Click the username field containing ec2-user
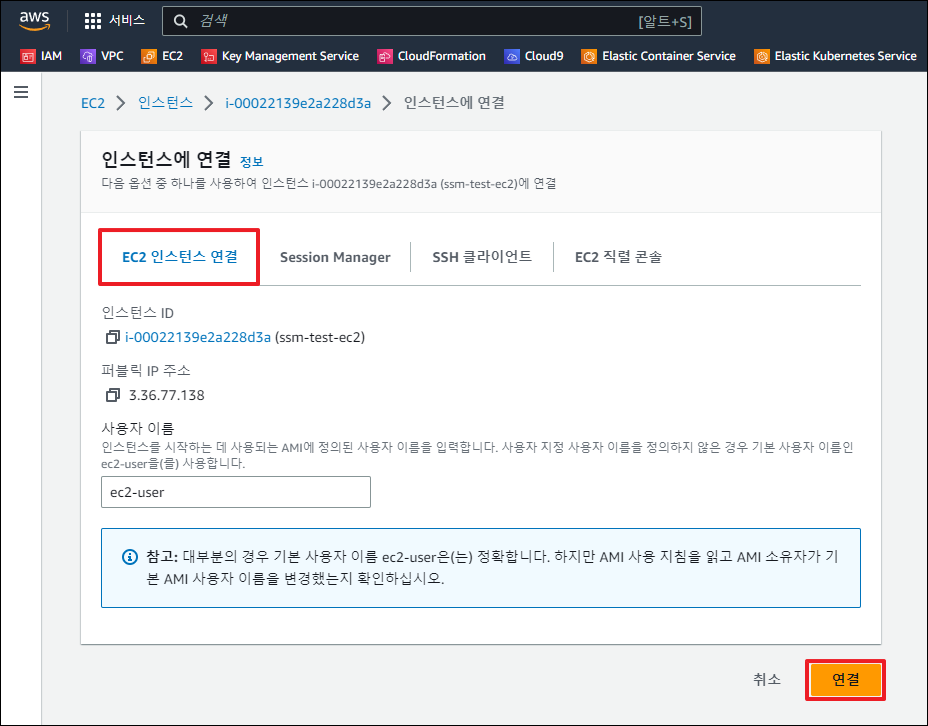The image size is (928, 726). (x=236, y=492)
